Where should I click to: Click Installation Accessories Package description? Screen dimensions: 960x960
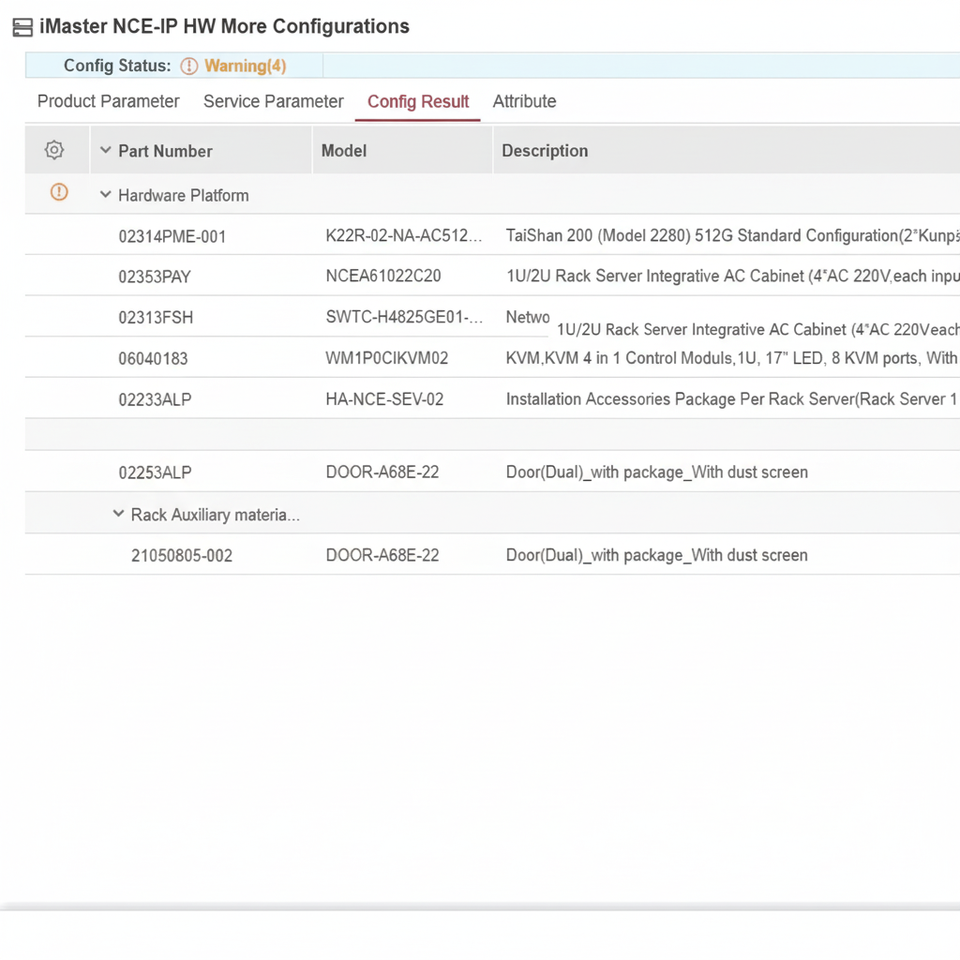tap(732, 399)
